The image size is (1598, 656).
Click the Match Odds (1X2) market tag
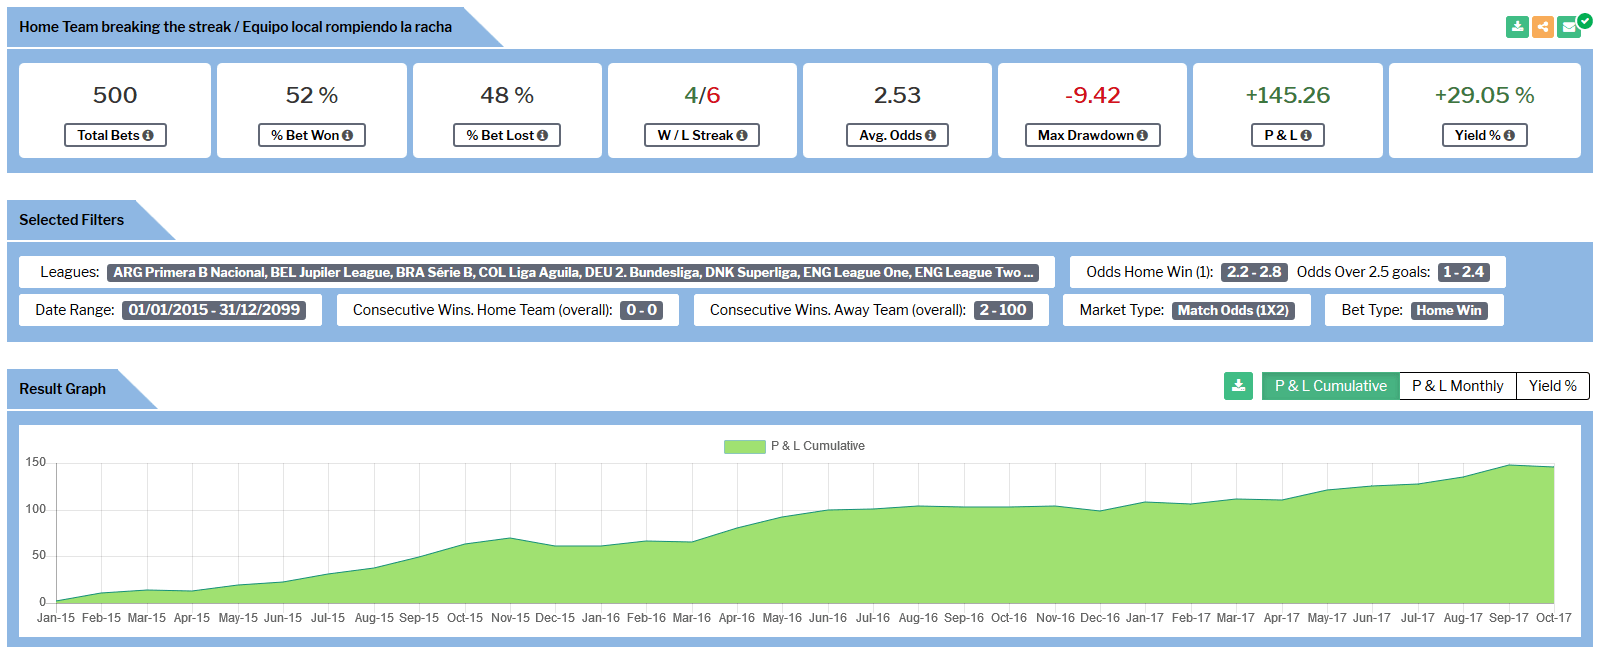click(1233, 311)
